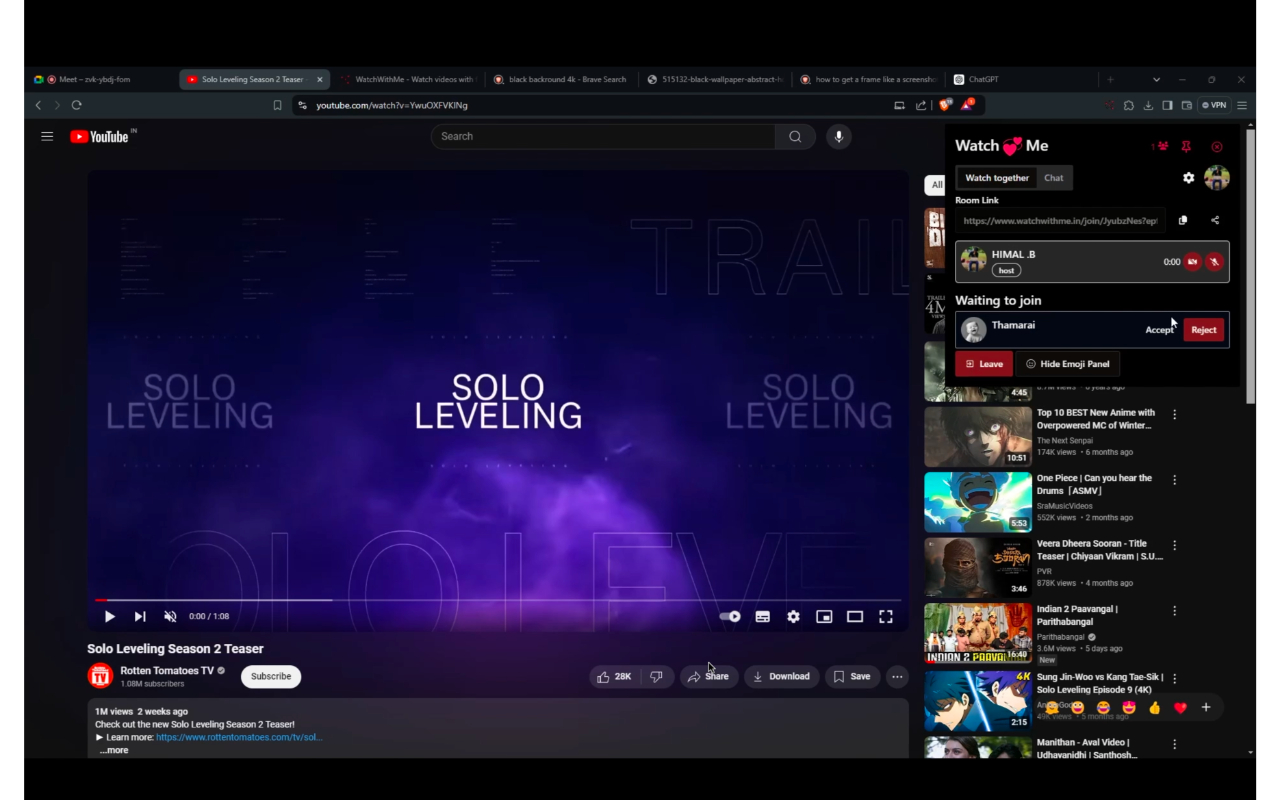Seek on the video progress bar
The width and height of the screenshot is (1280, 800).
(498, 600)
